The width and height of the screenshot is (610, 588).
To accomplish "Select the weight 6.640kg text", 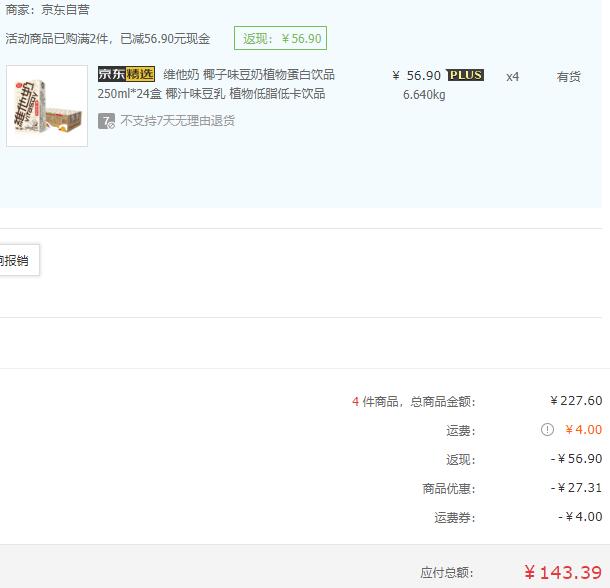I will click(424, 95).
